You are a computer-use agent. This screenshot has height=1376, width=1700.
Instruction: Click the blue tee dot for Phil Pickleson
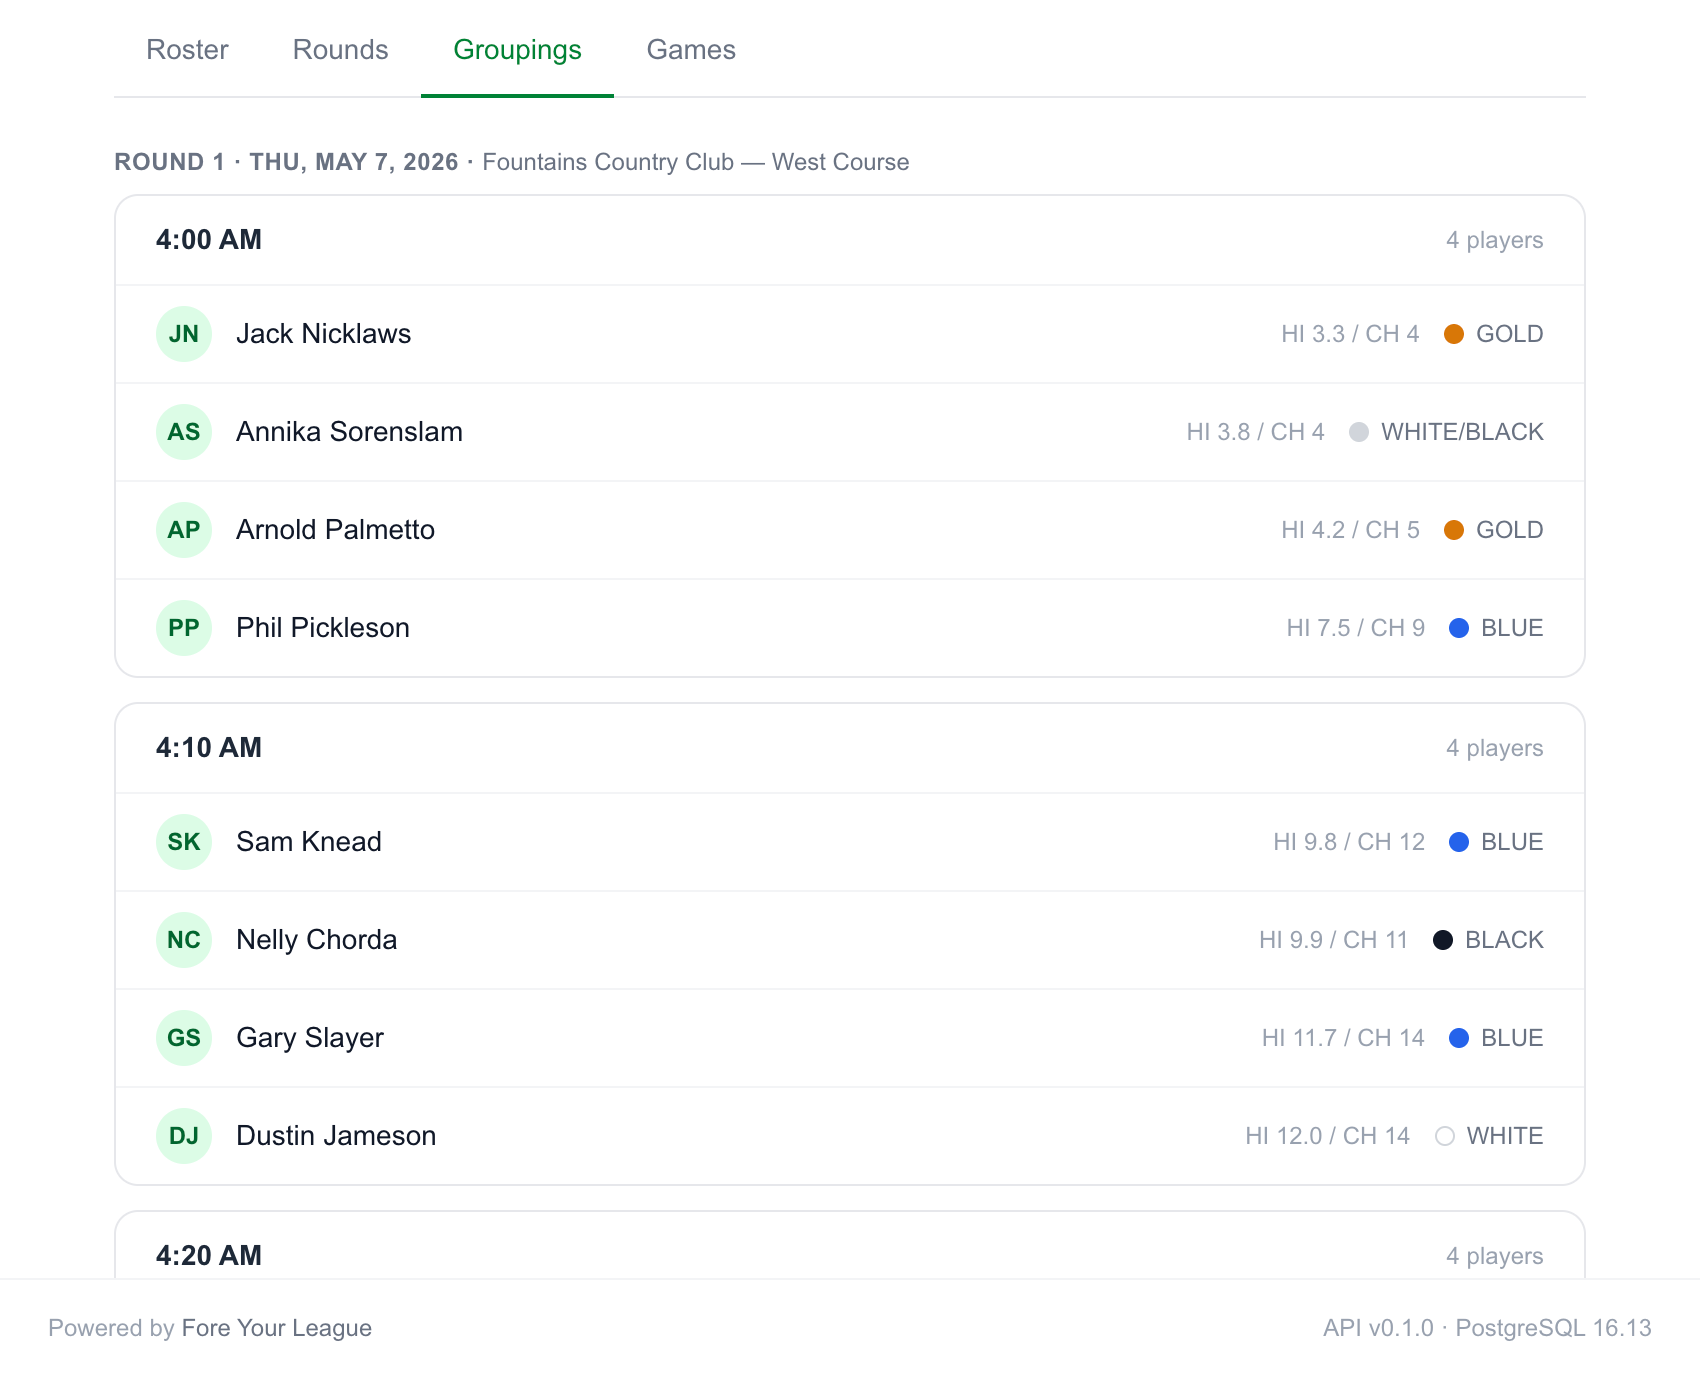1459,628
